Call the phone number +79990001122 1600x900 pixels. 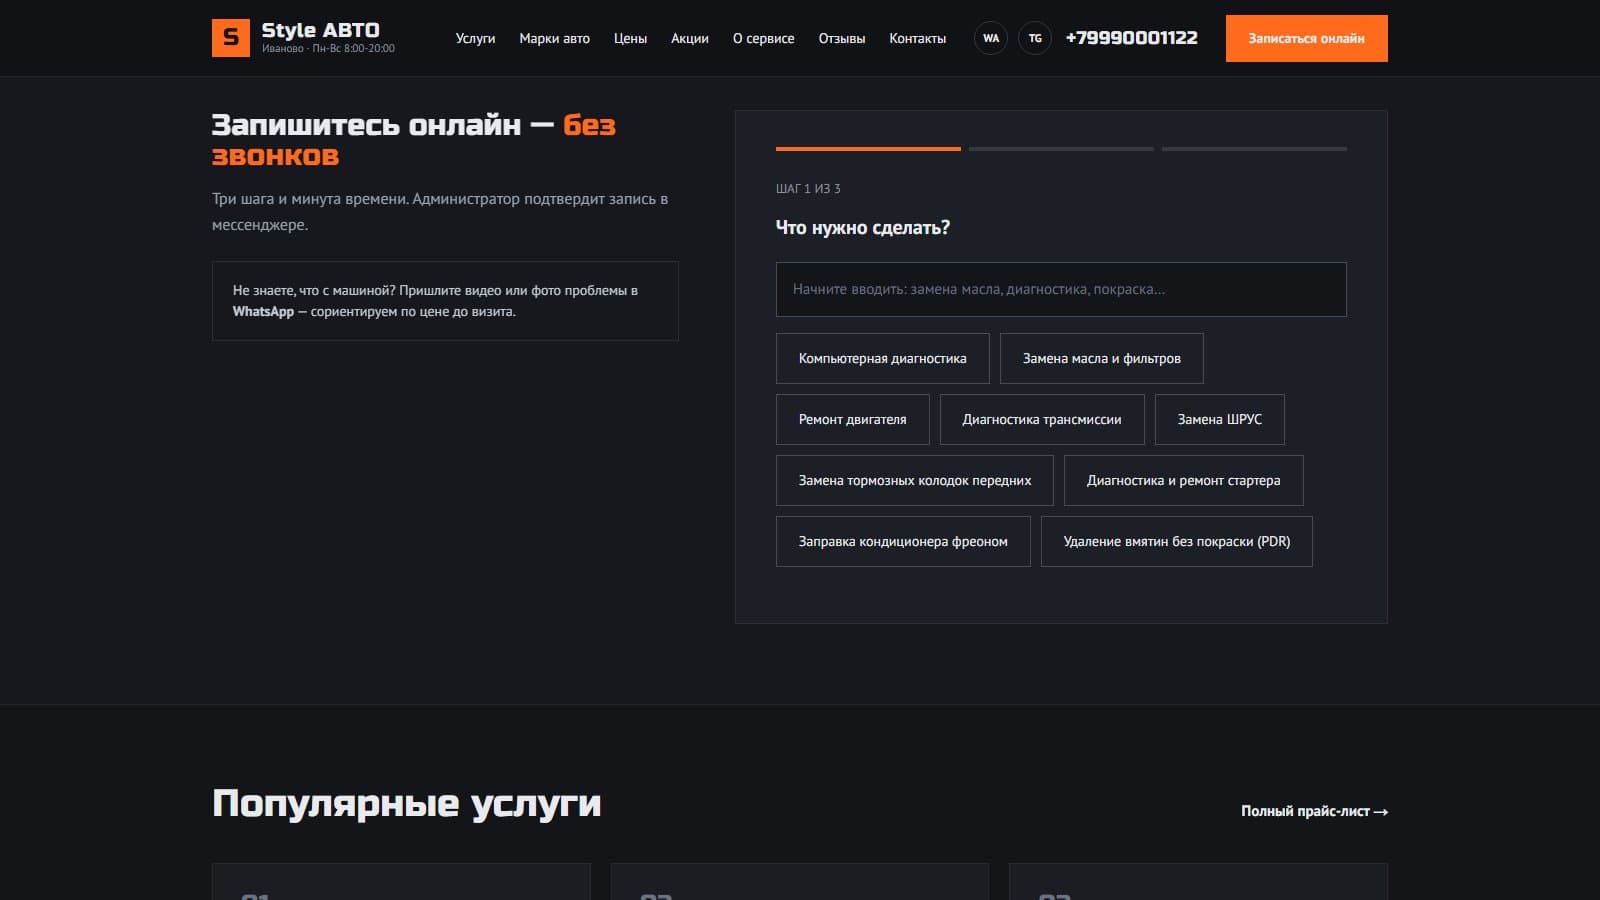point(1131,38)
